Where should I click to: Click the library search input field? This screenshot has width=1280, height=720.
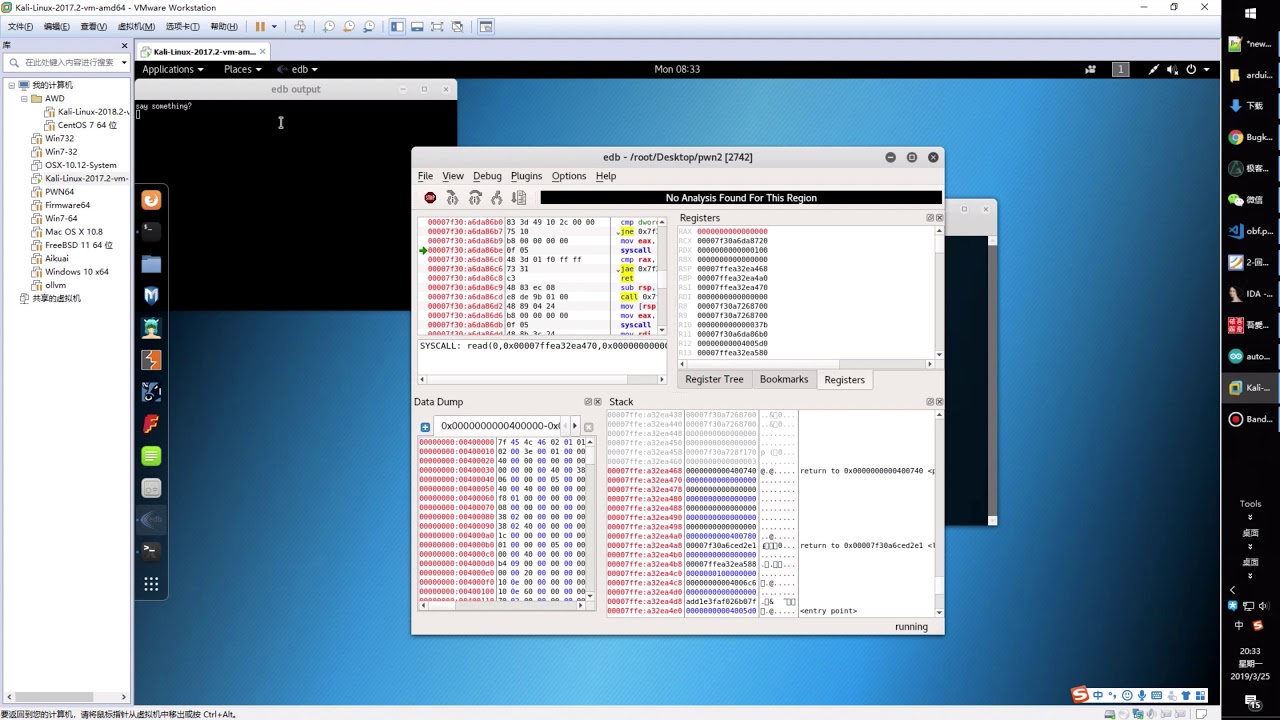[65, 62]
